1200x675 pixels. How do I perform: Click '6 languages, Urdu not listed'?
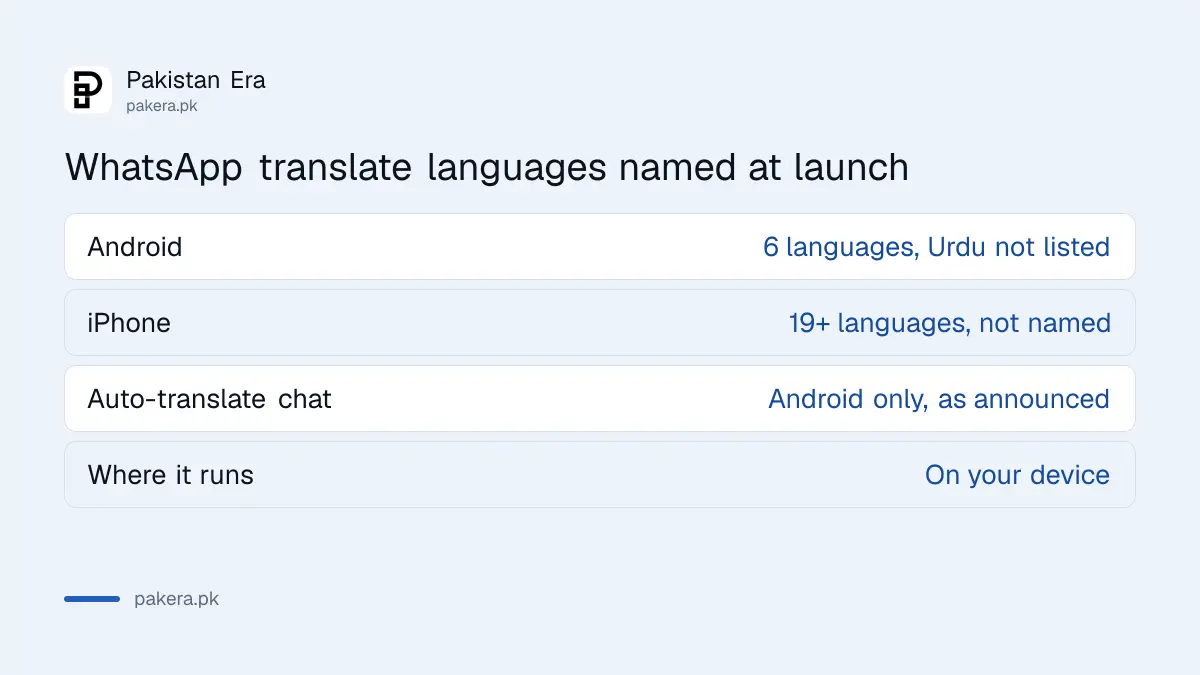[x=936, y=247]
